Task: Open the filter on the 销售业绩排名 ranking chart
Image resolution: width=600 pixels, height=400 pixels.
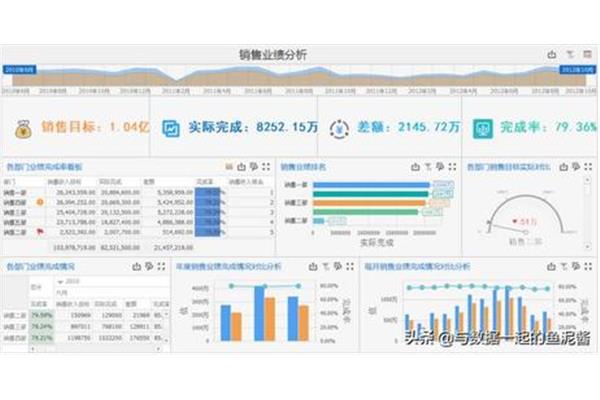Action: [x=428, y=167]
